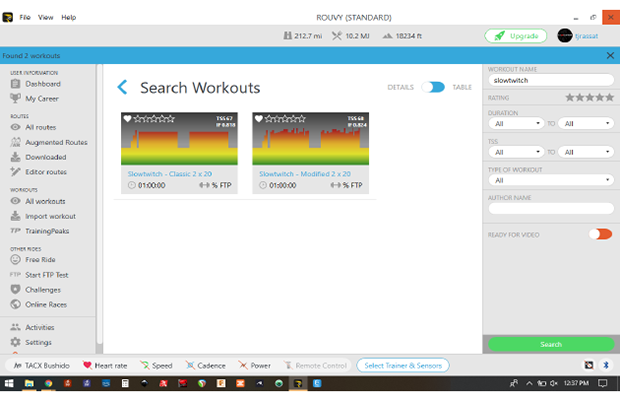Click the Workout Name input field

click(x=550, y=79)
